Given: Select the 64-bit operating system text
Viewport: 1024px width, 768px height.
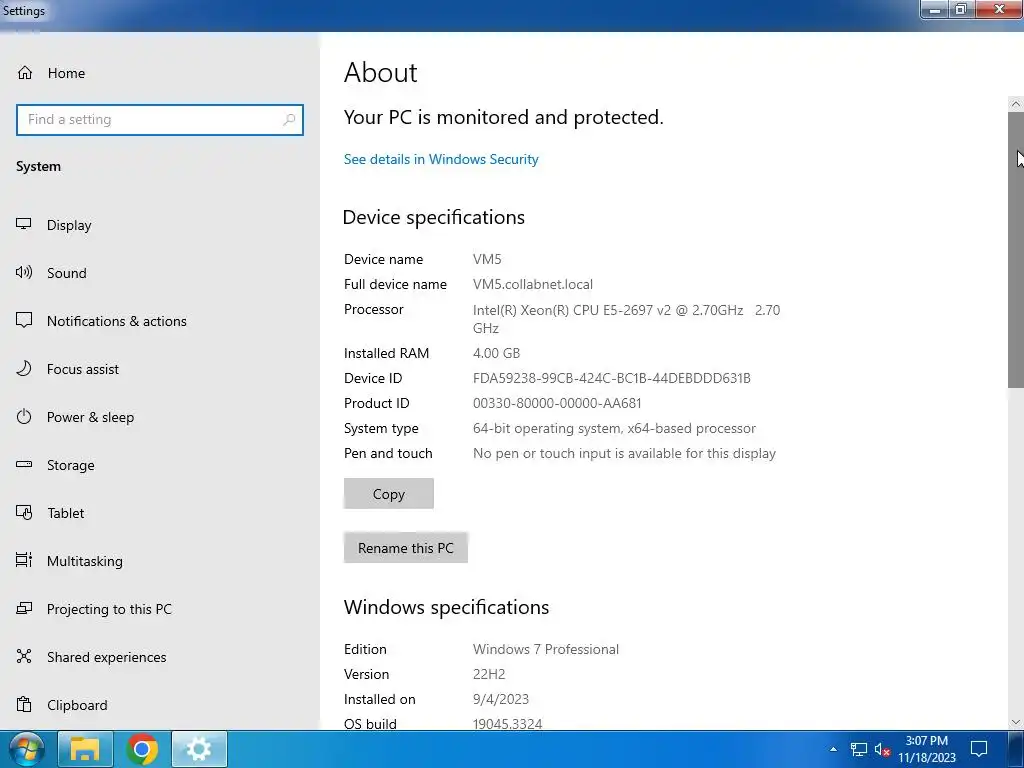Looking at the screenshot, I should point(614,428).
